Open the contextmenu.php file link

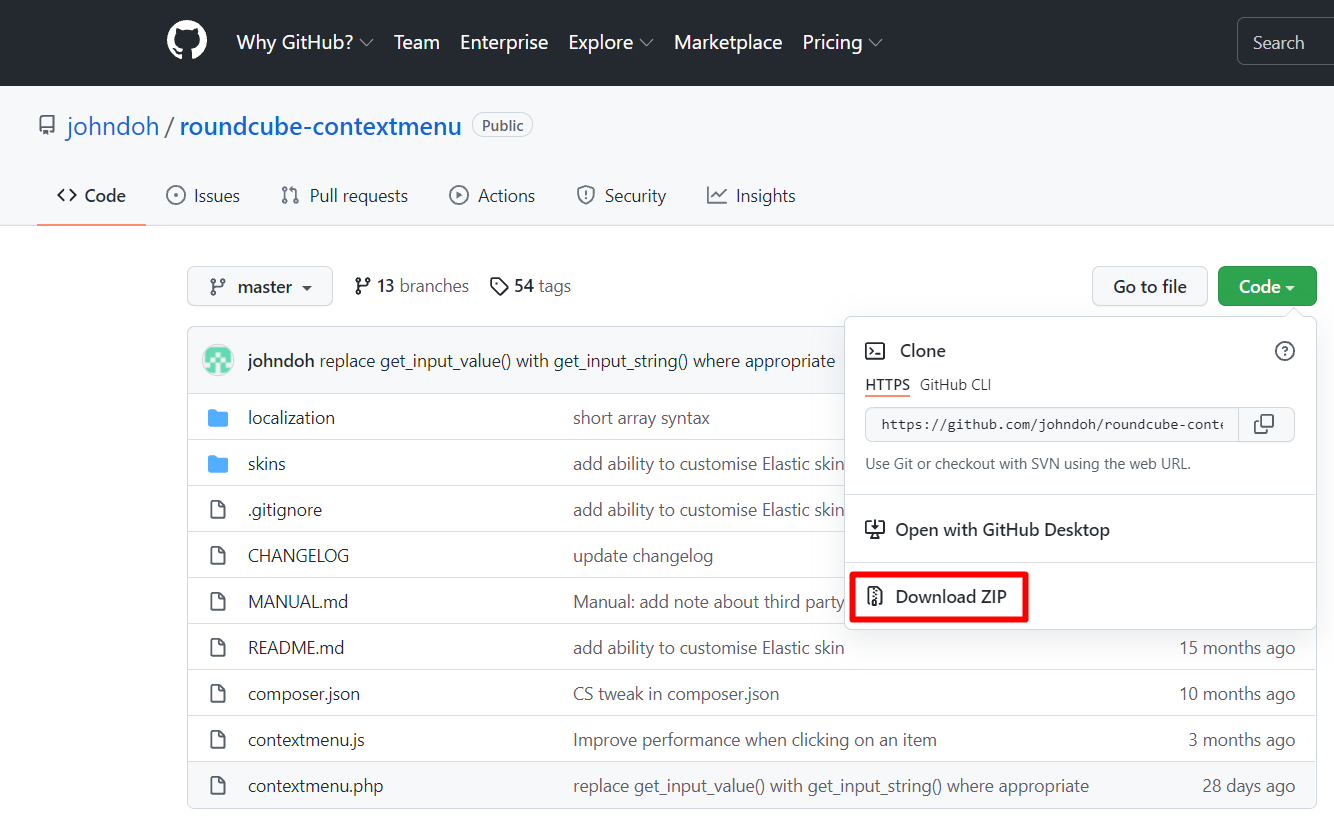click(x=315, y=786)
